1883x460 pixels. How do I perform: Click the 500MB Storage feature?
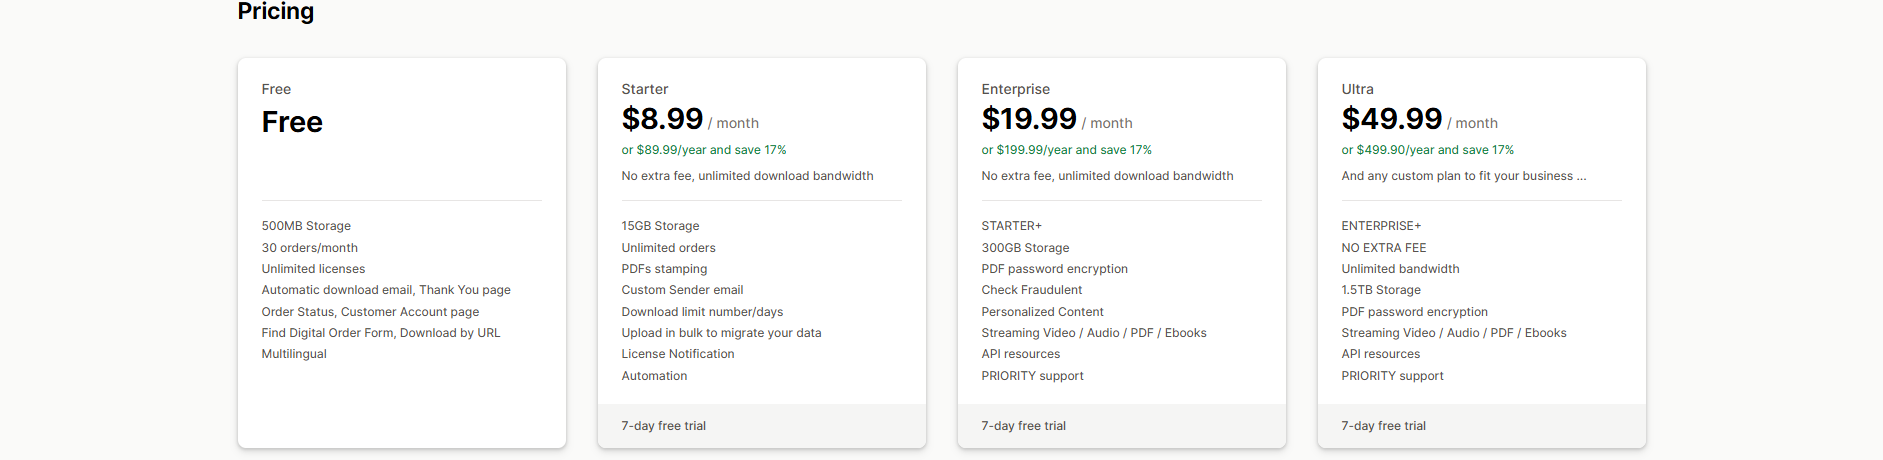point(306,226)
